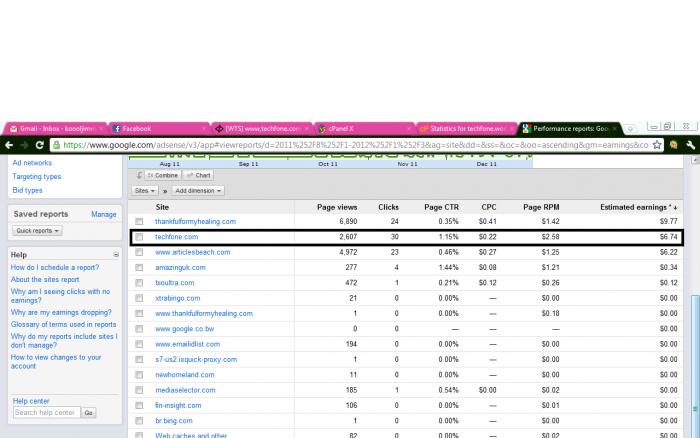Open the extension icon beside the star
Viewport: 700px width, 438px height.
(x=674, y=145)
